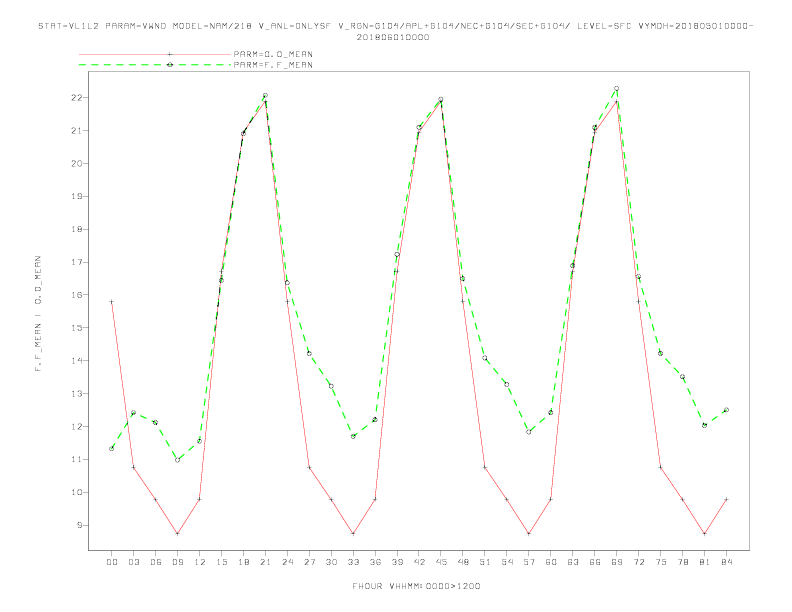Screen dimensions: 792x612
Task: Click the x-axis tick label 60
Action: (551, 562)
